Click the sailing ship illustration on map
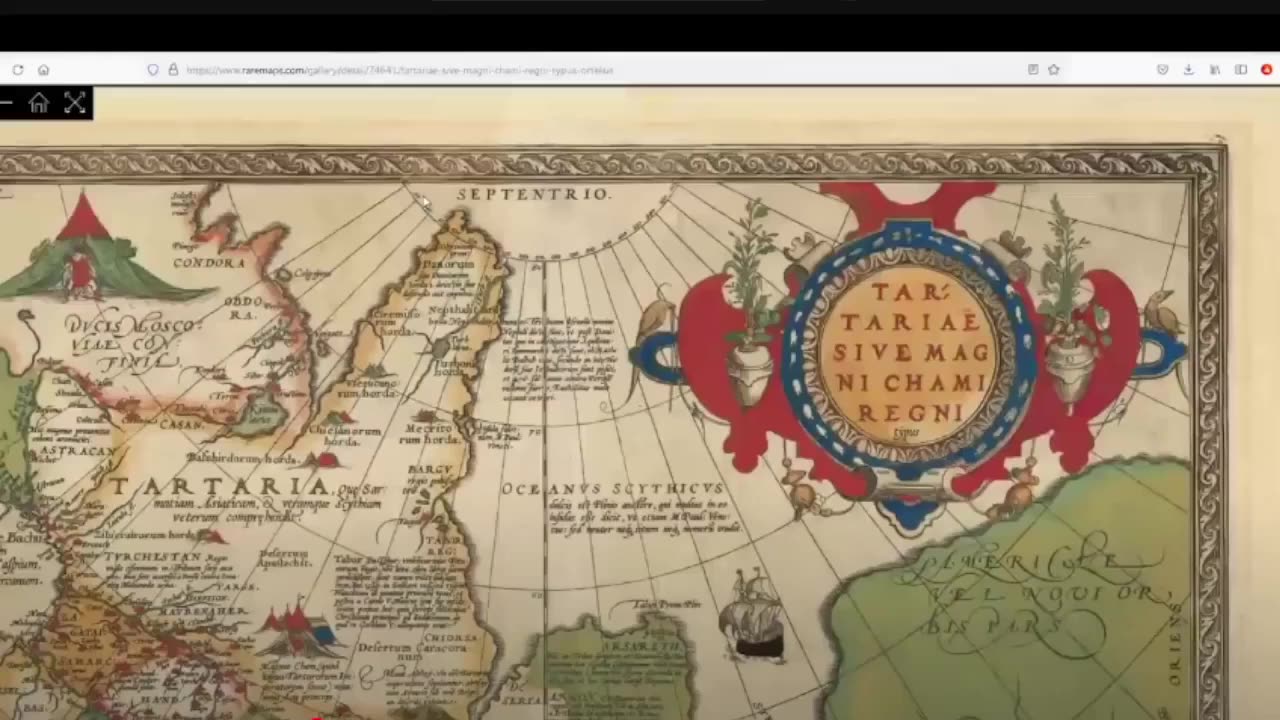 point(755,614)
